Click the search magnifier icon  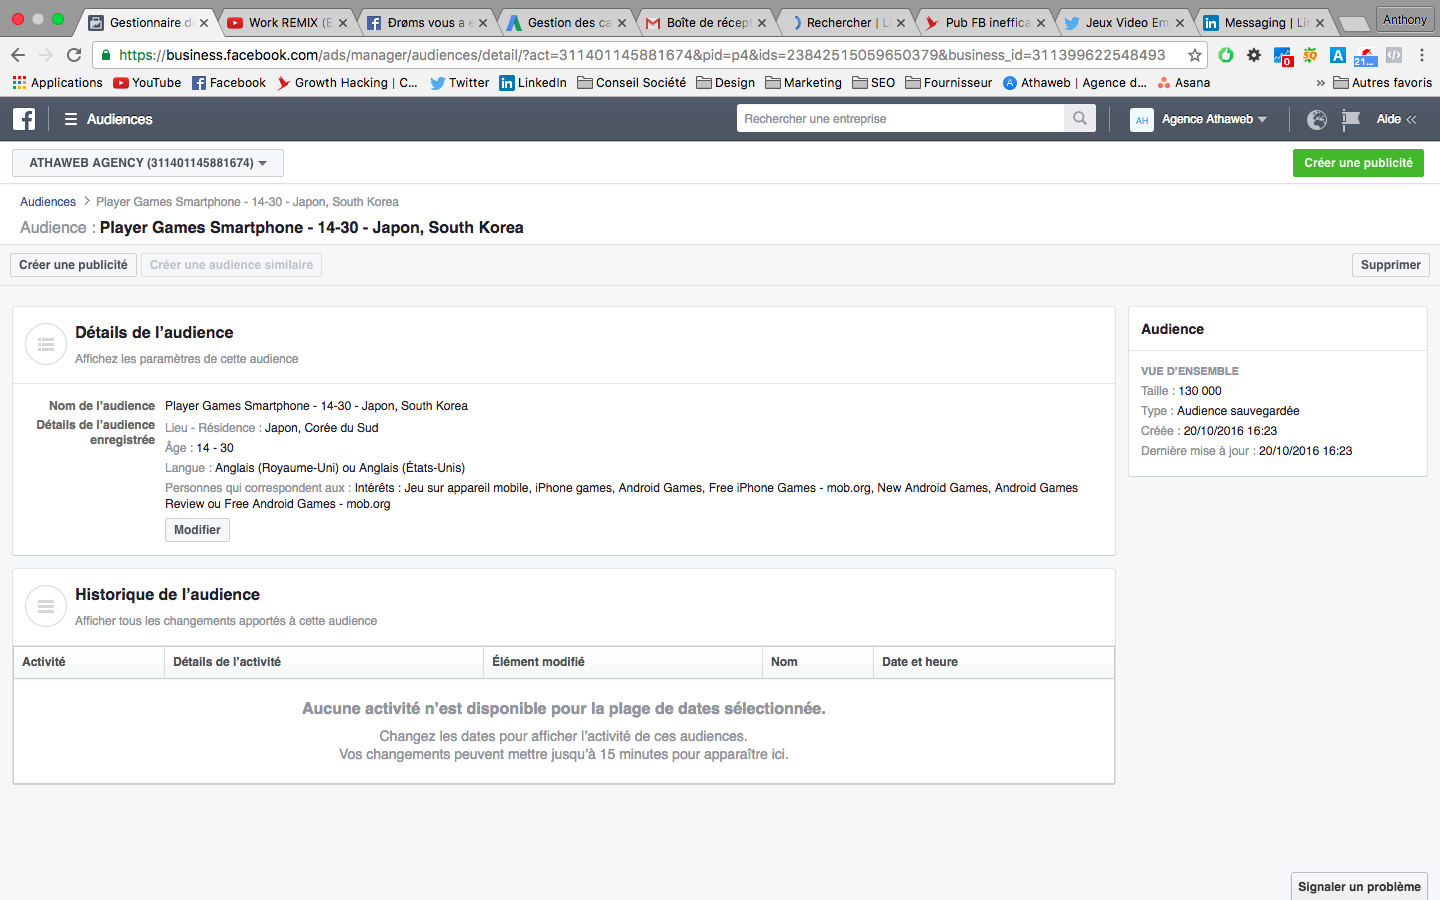click(1079, 118)
